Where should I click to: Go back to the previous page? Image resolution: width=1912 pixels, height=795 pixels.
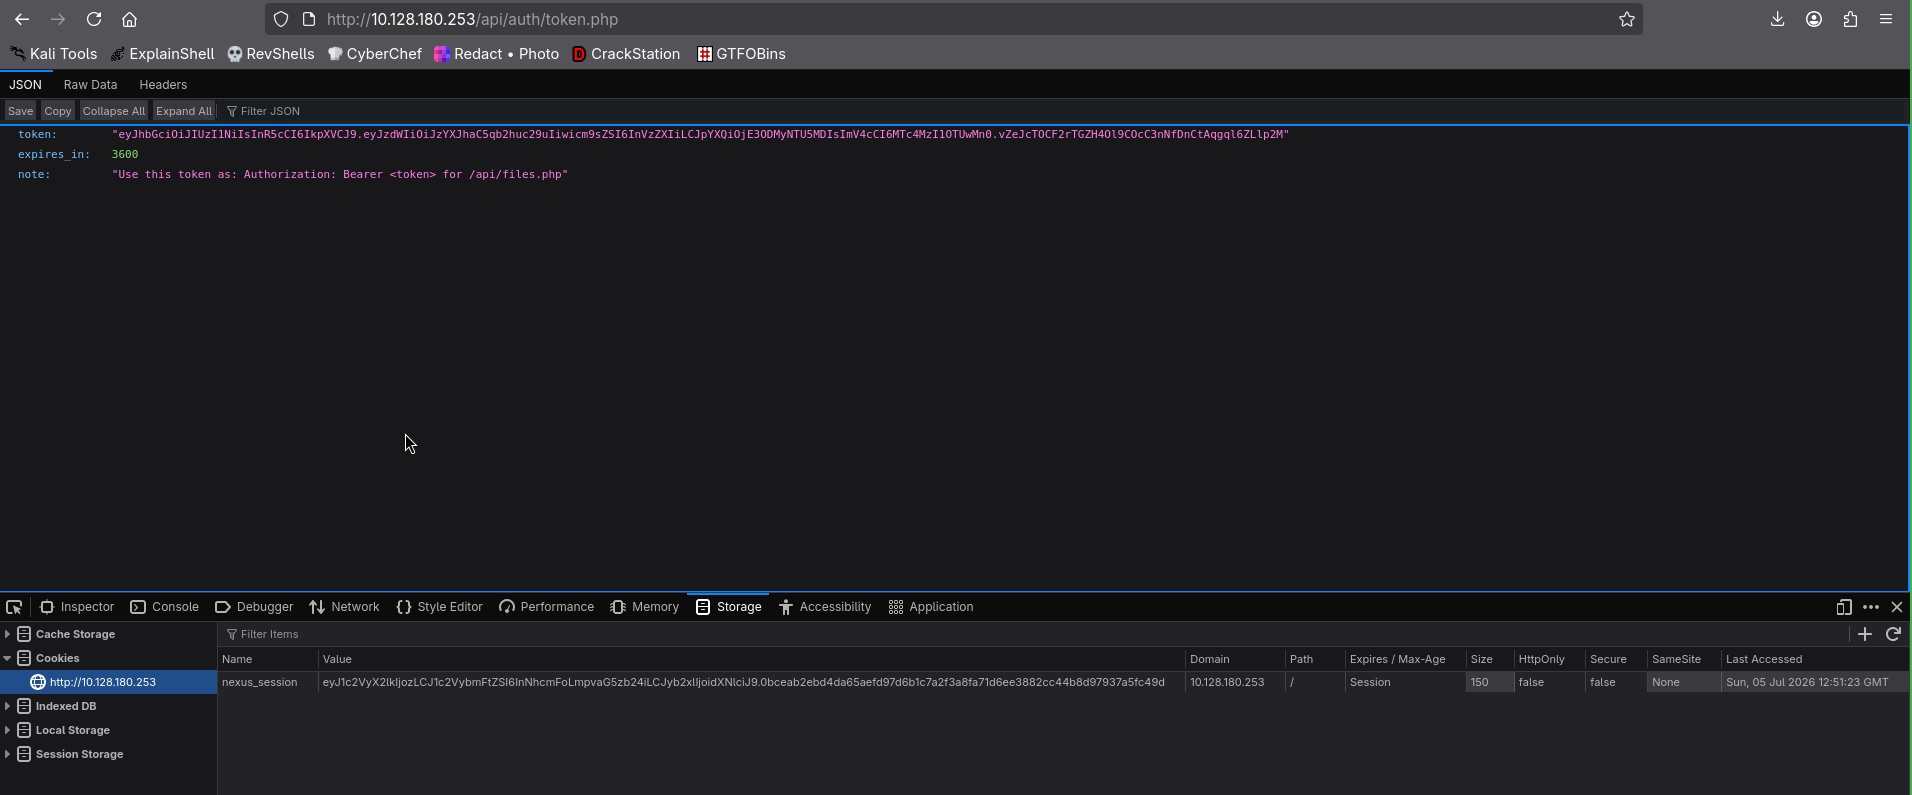coord(22,19)
